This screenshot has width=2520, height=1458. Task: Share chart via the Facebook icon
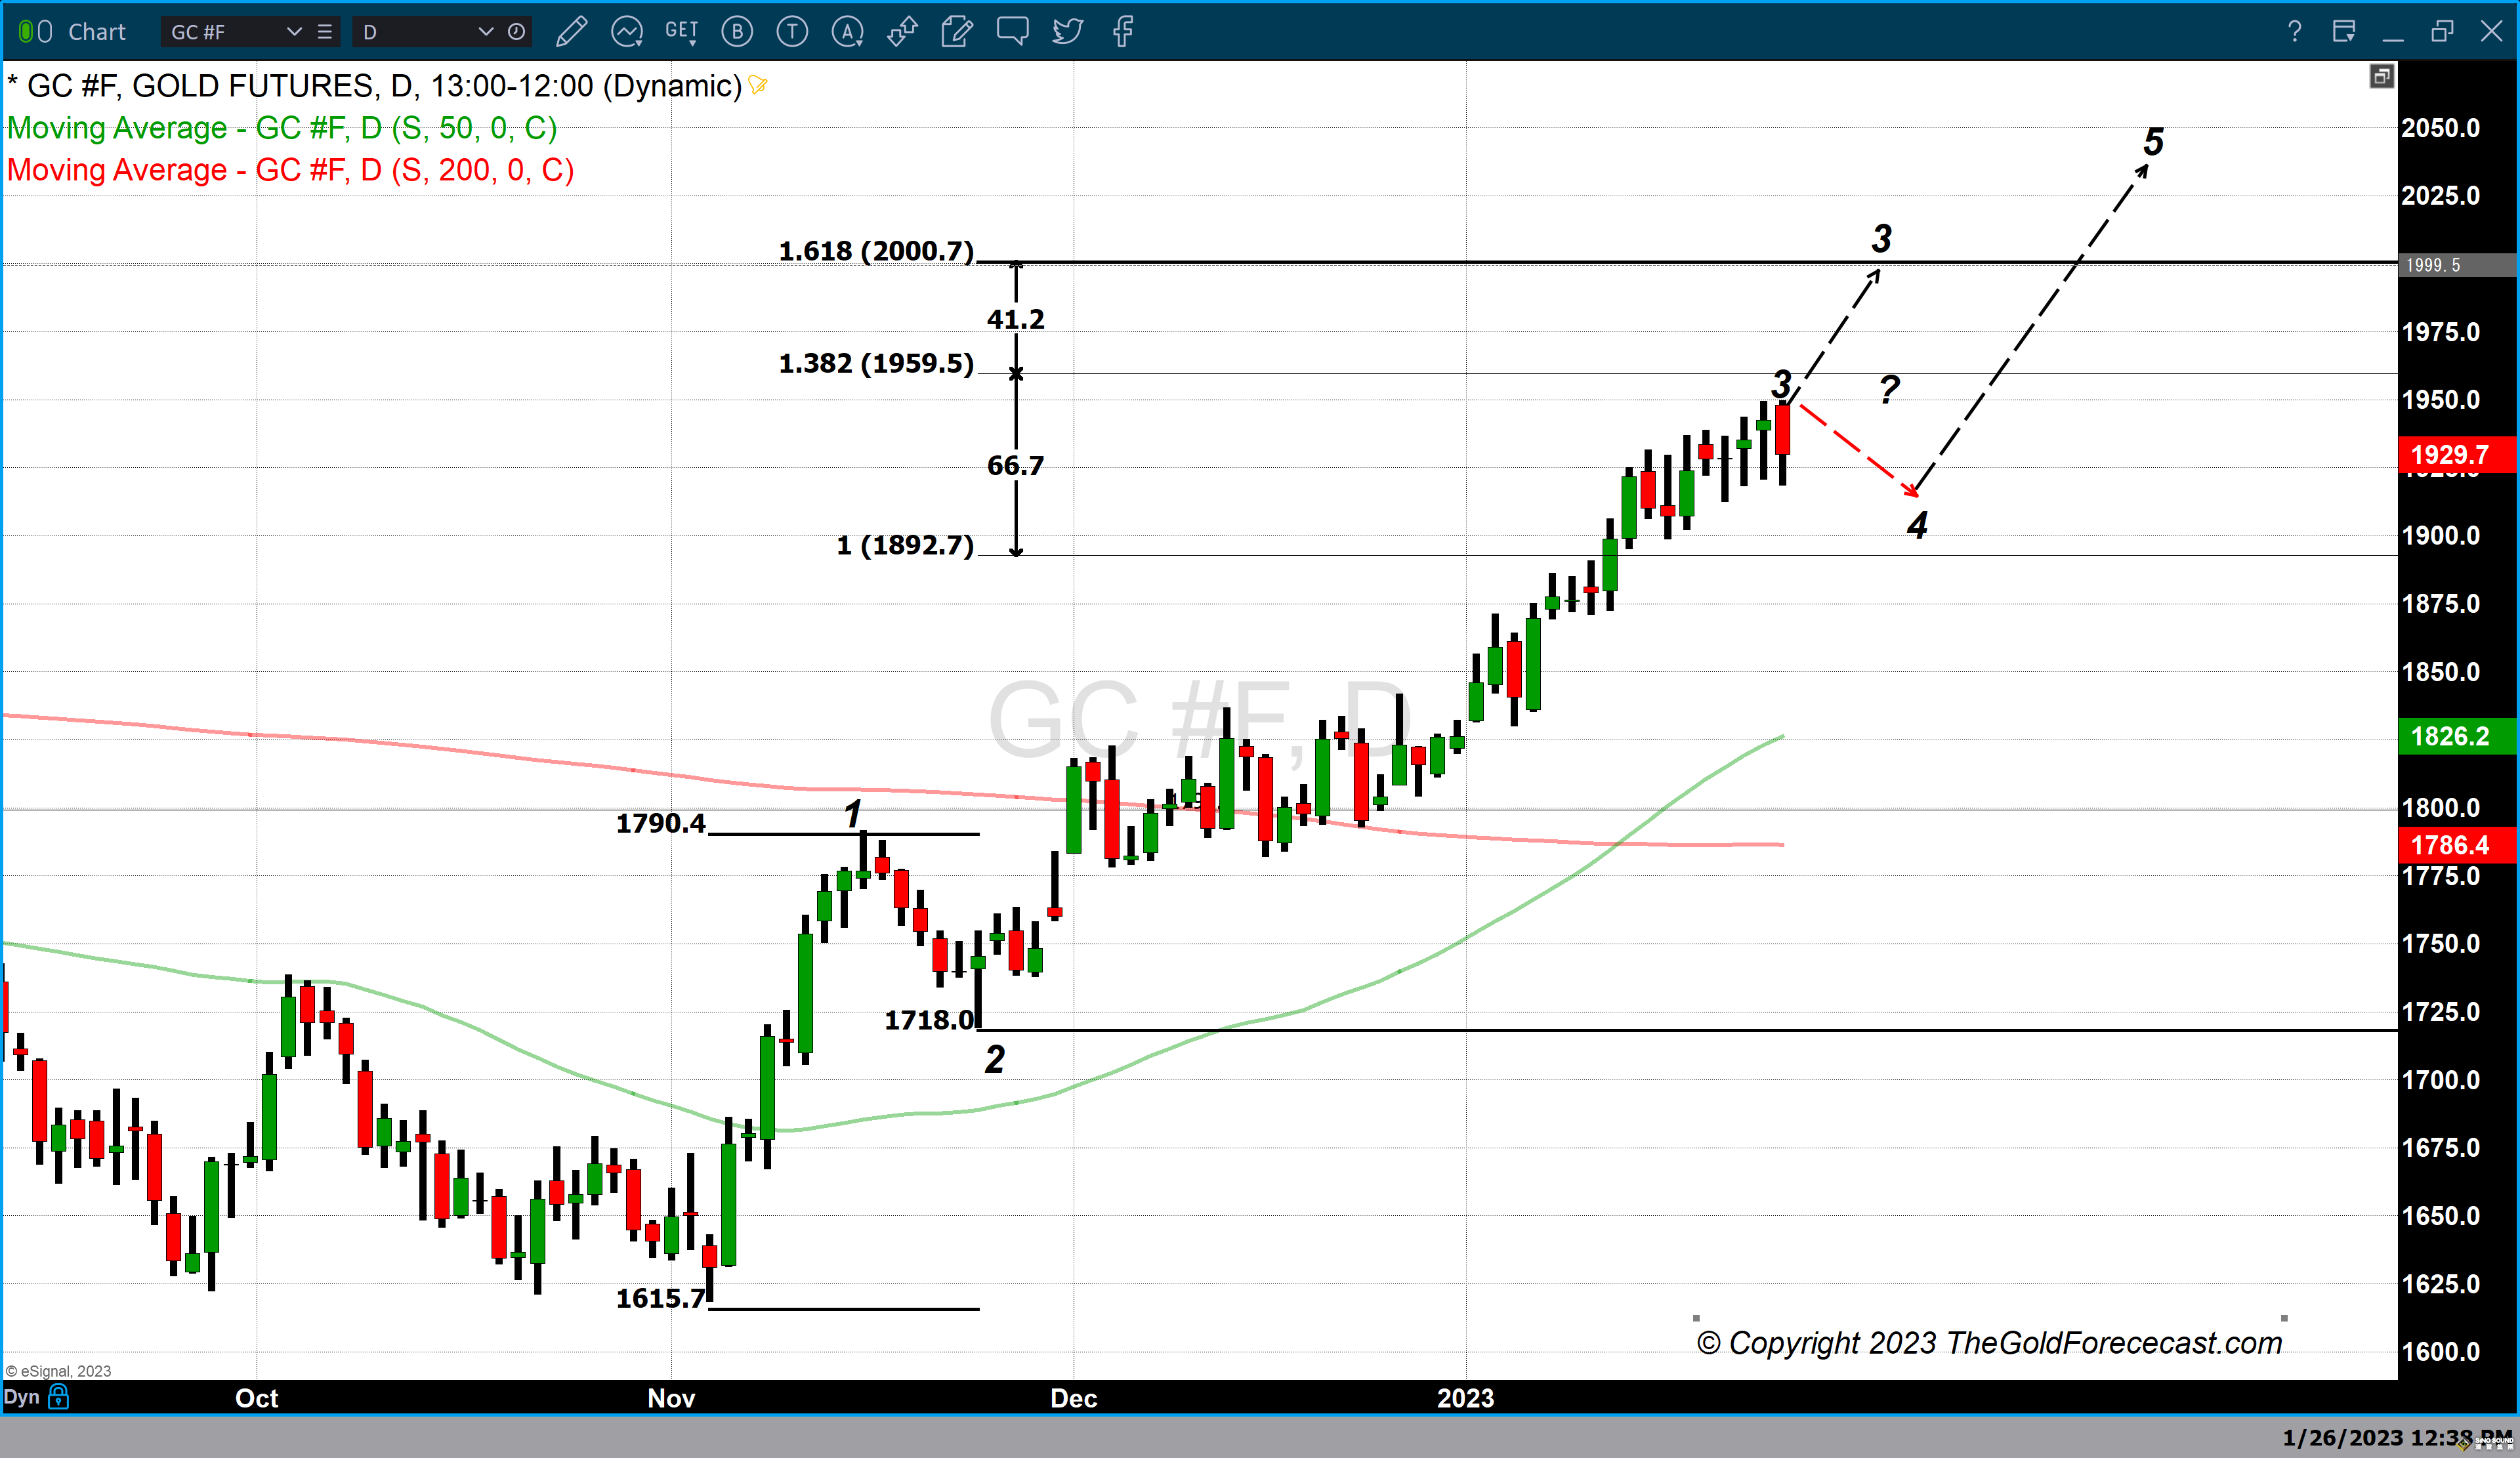(1122, 32)
